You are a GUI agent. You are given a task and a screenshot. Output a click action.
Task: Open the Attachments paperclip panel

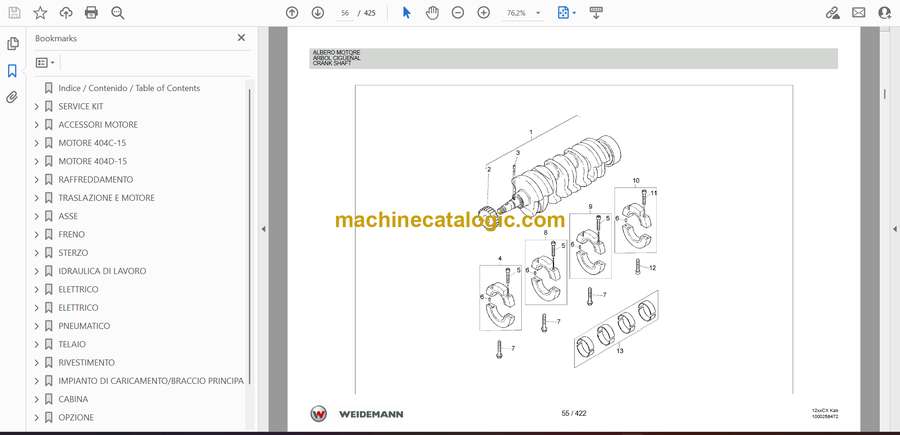coord(12,97)
